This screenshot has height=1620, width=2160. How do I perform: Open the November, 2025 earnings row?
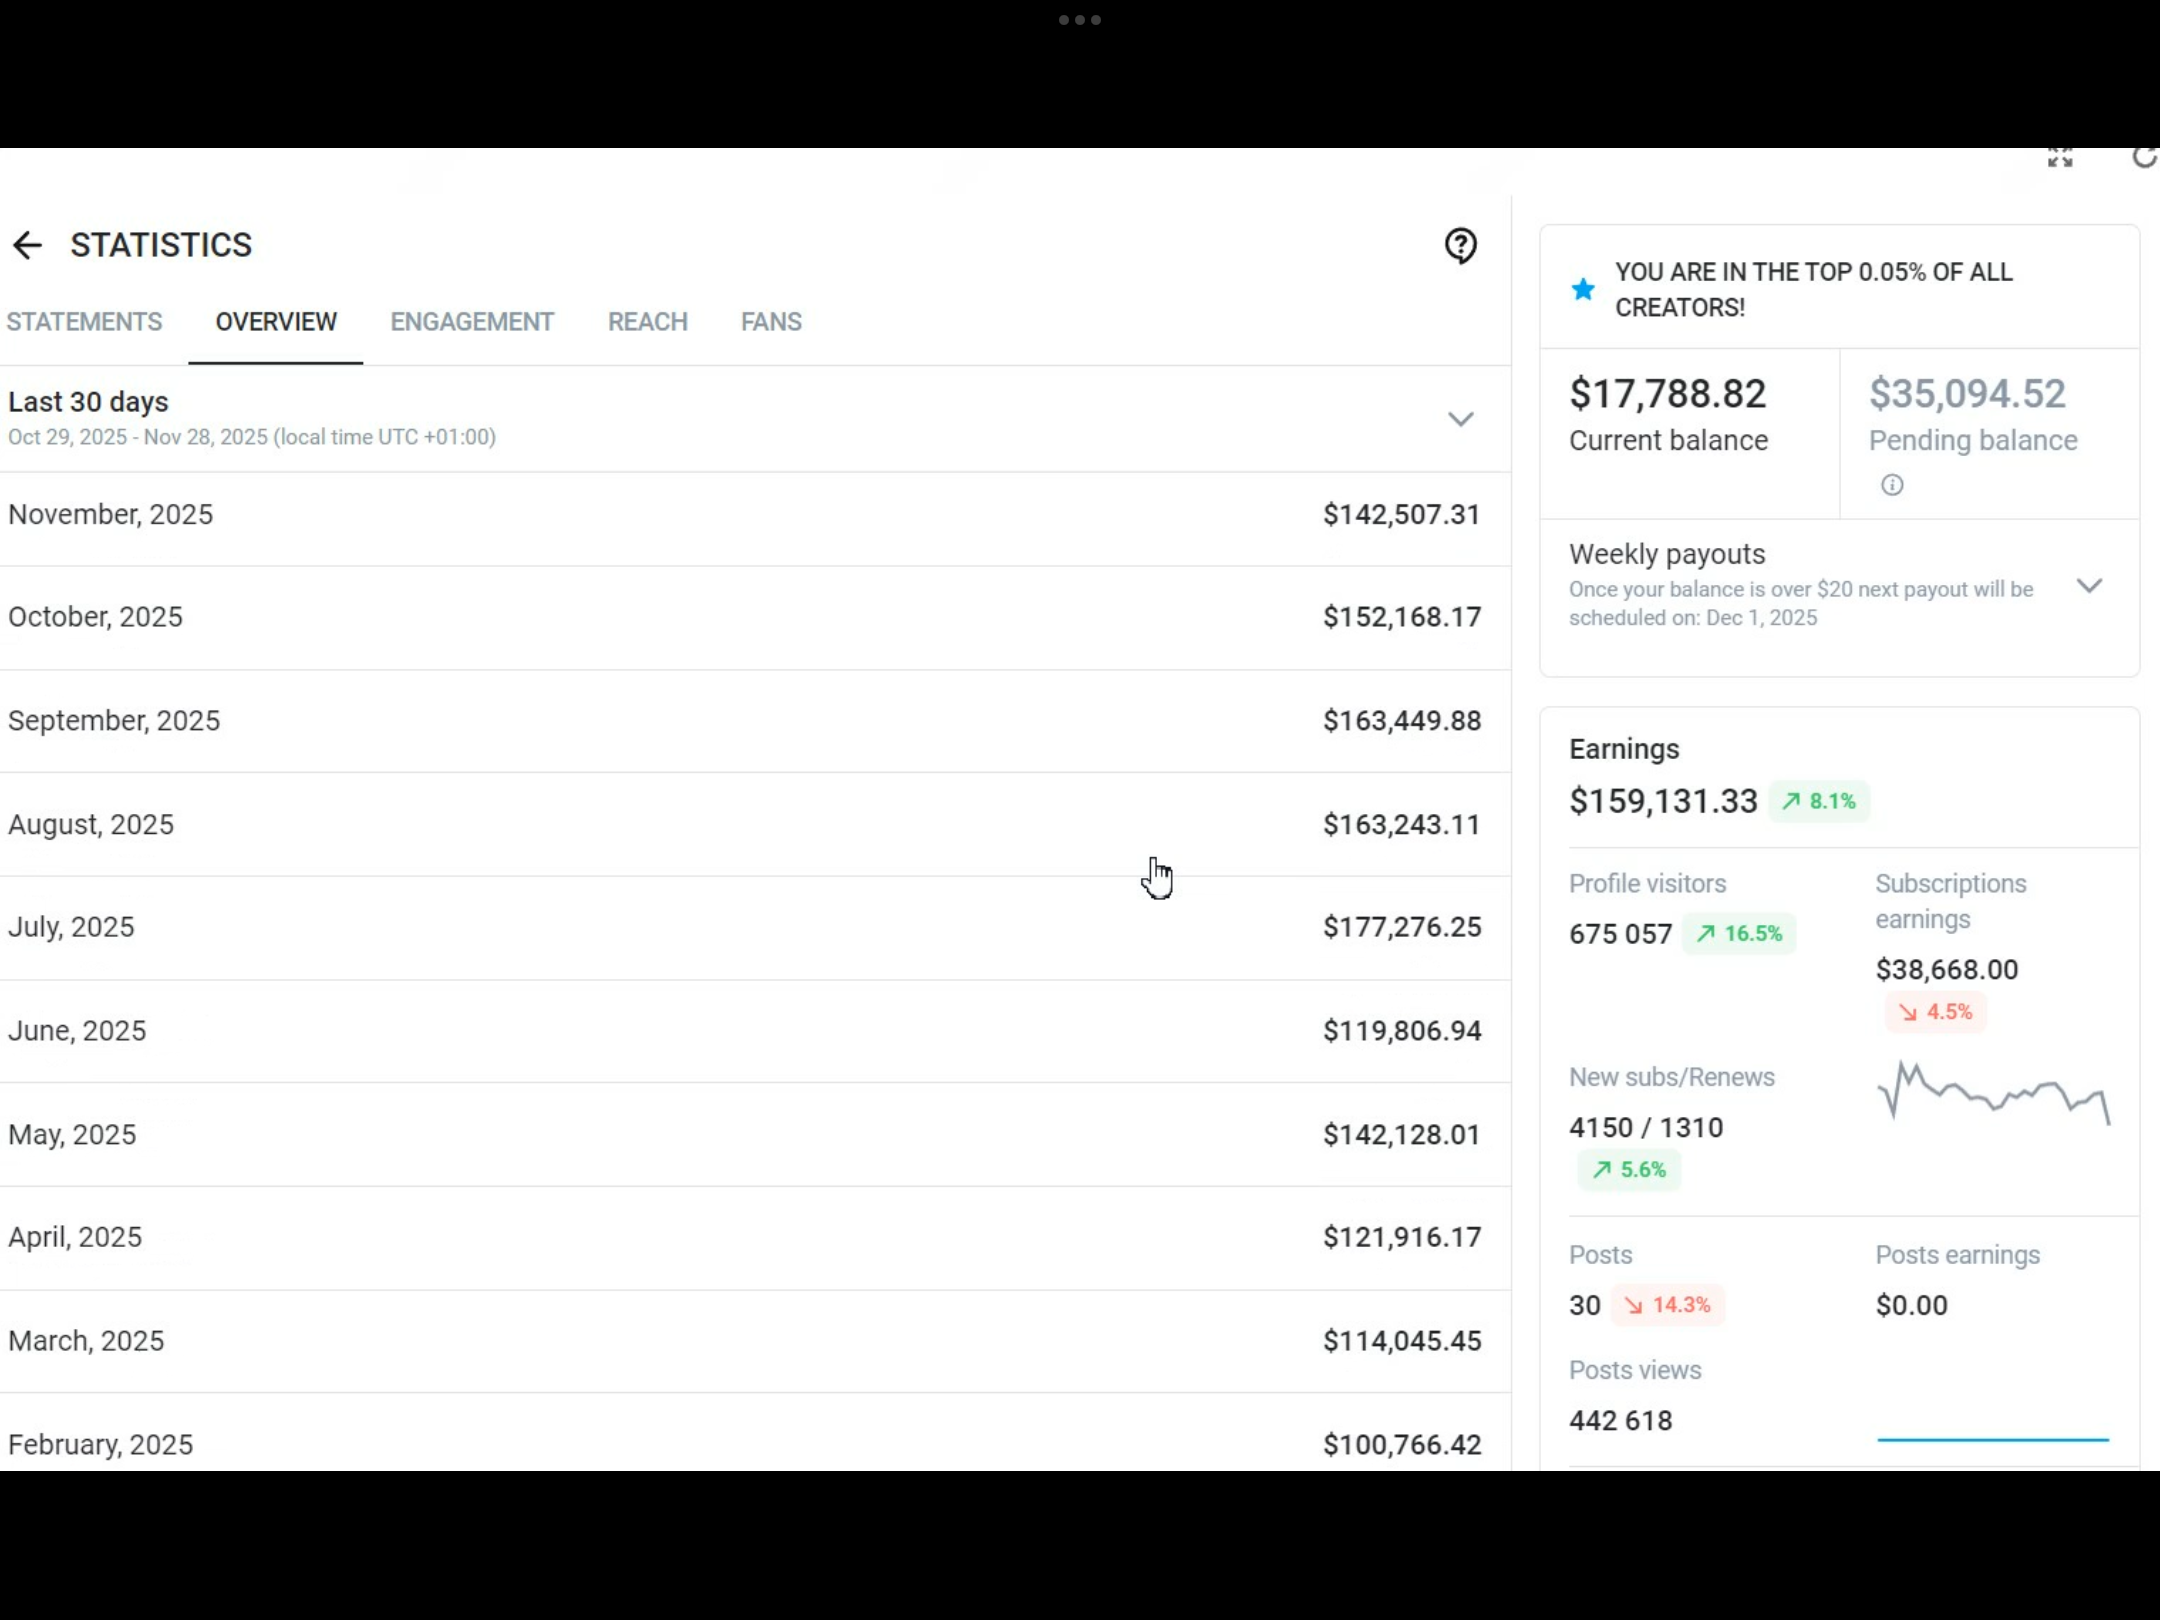(x=744, y=515)
